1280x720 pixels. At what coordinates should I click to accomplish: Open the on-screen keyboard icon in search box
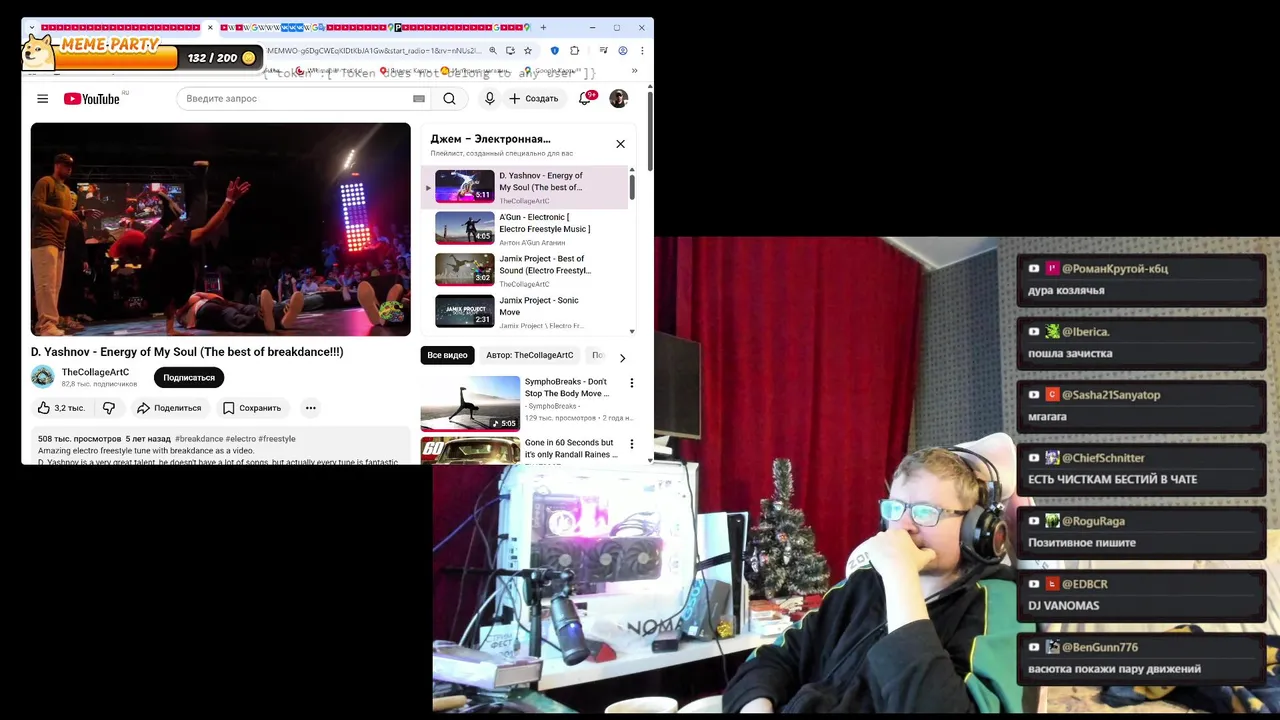click(419, 98)
